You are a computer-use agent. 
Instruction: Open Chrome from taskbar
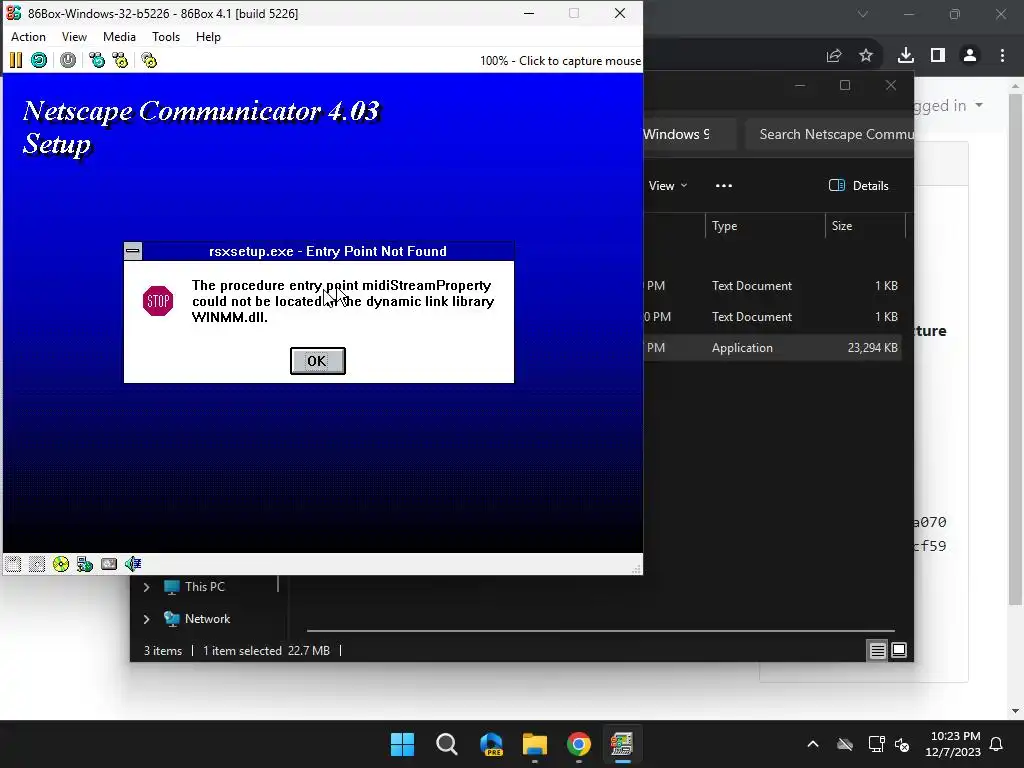(579, 744)
